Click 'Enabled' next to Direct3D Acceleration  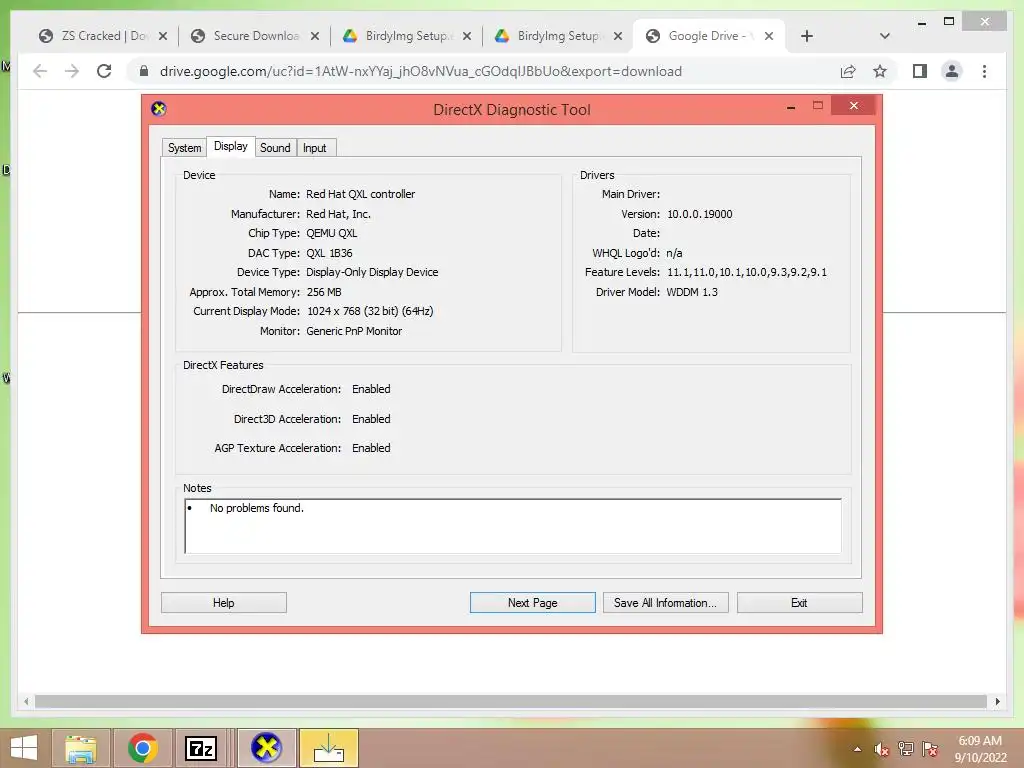tap(371, 419)
